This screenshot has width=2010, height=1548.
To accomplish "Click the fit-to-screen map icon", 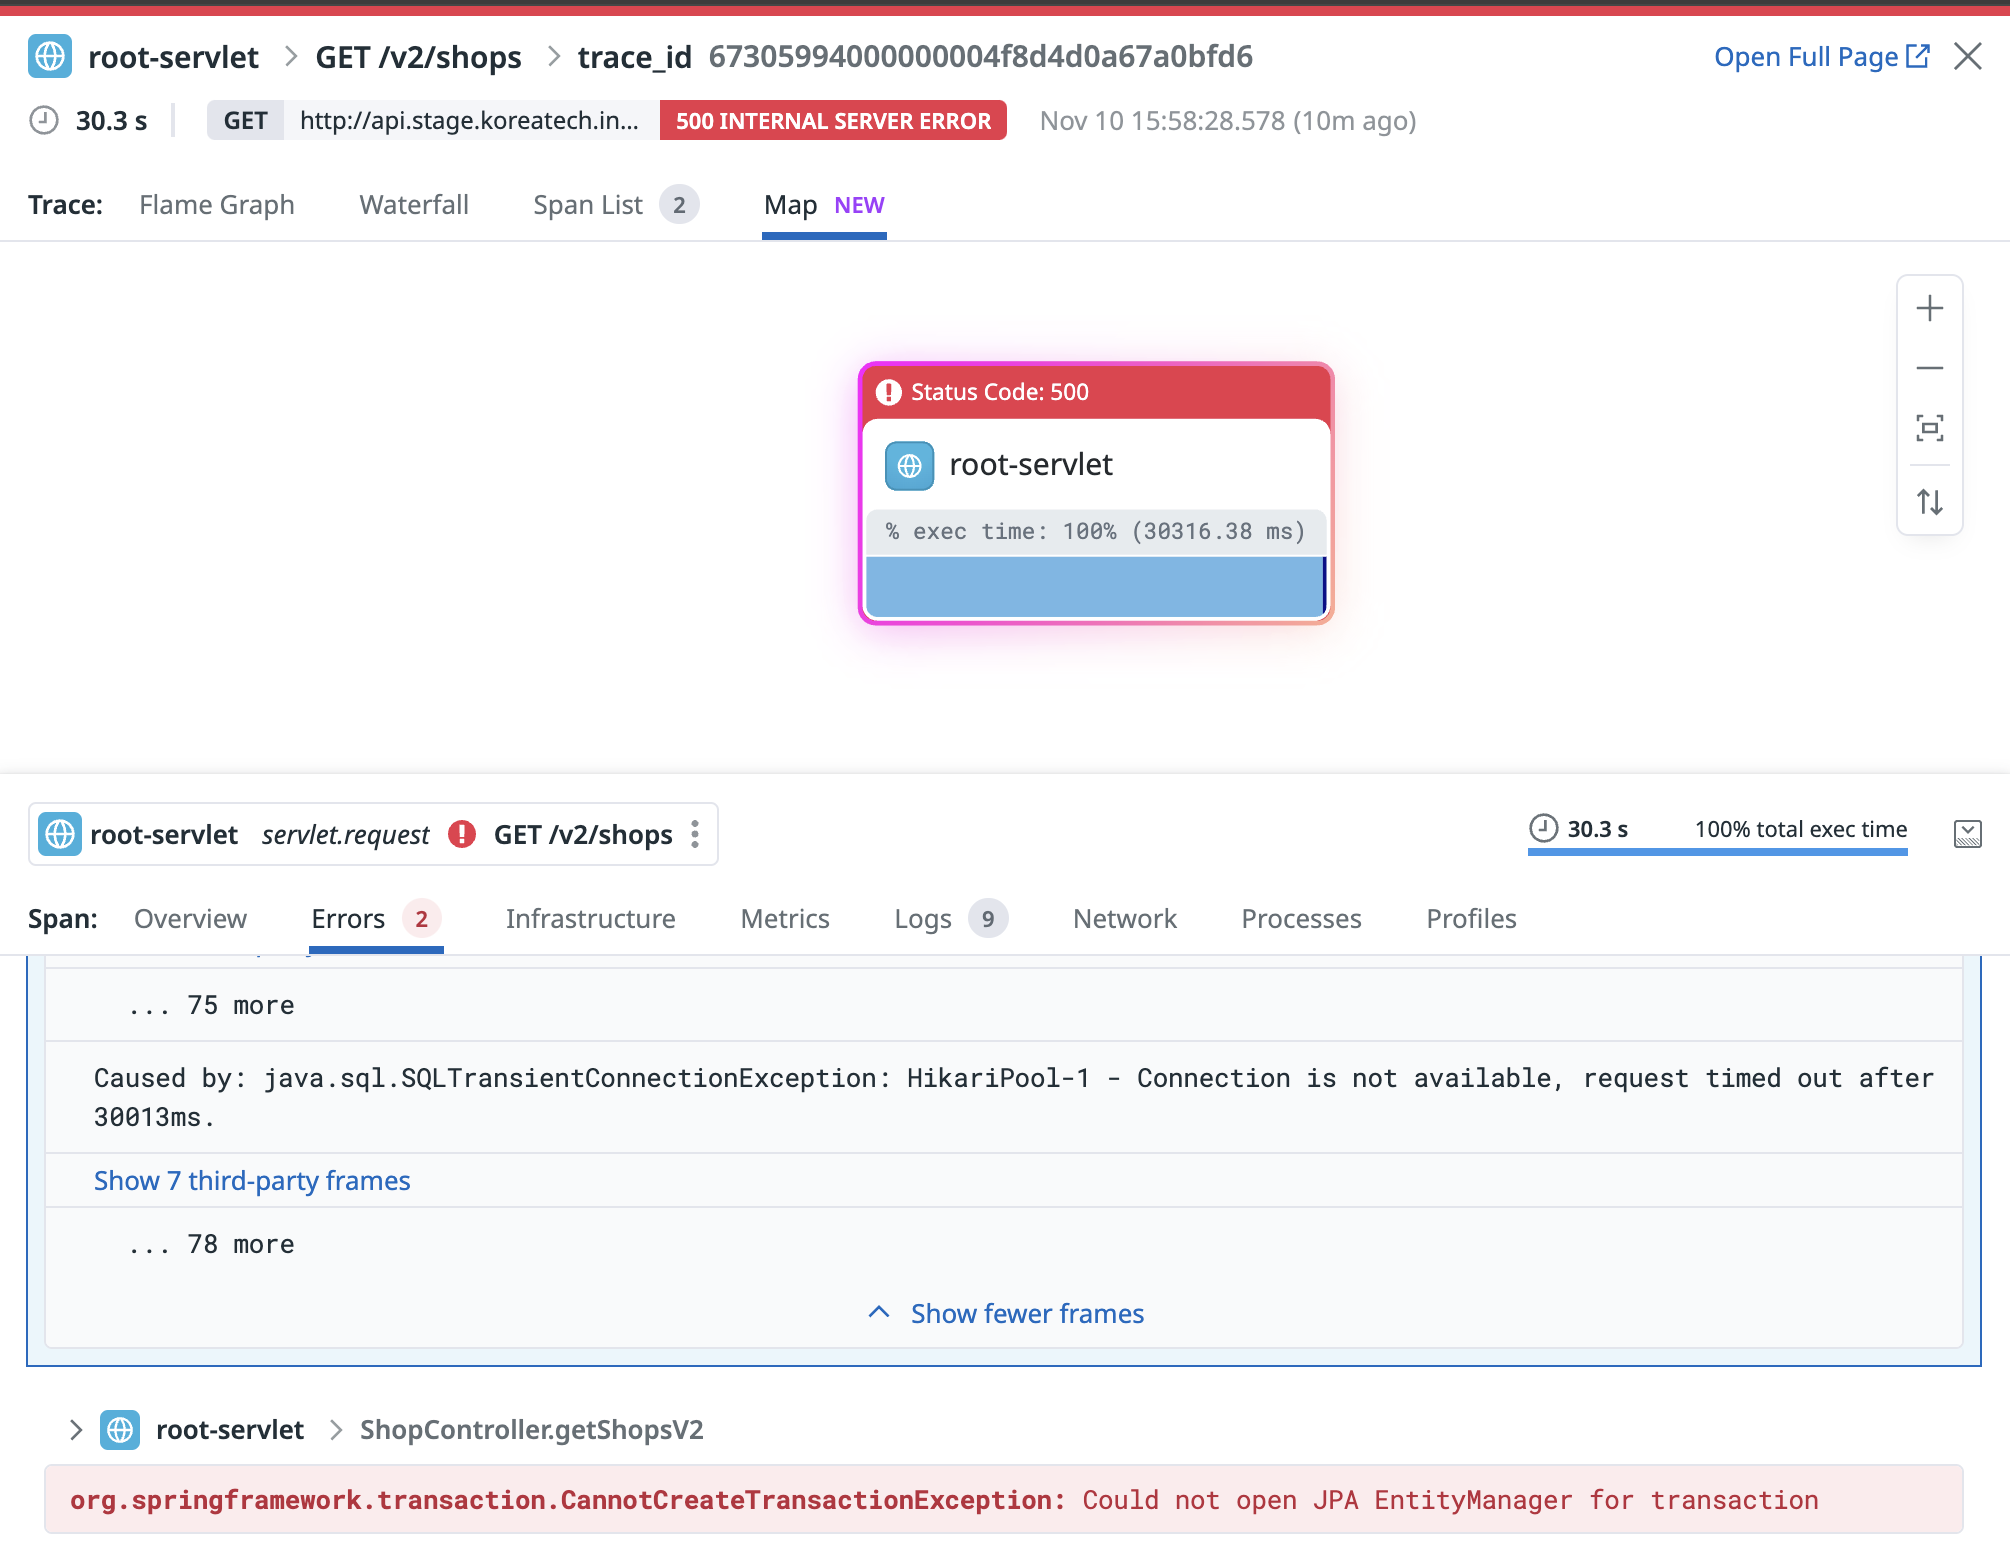I will (1929, 428).
